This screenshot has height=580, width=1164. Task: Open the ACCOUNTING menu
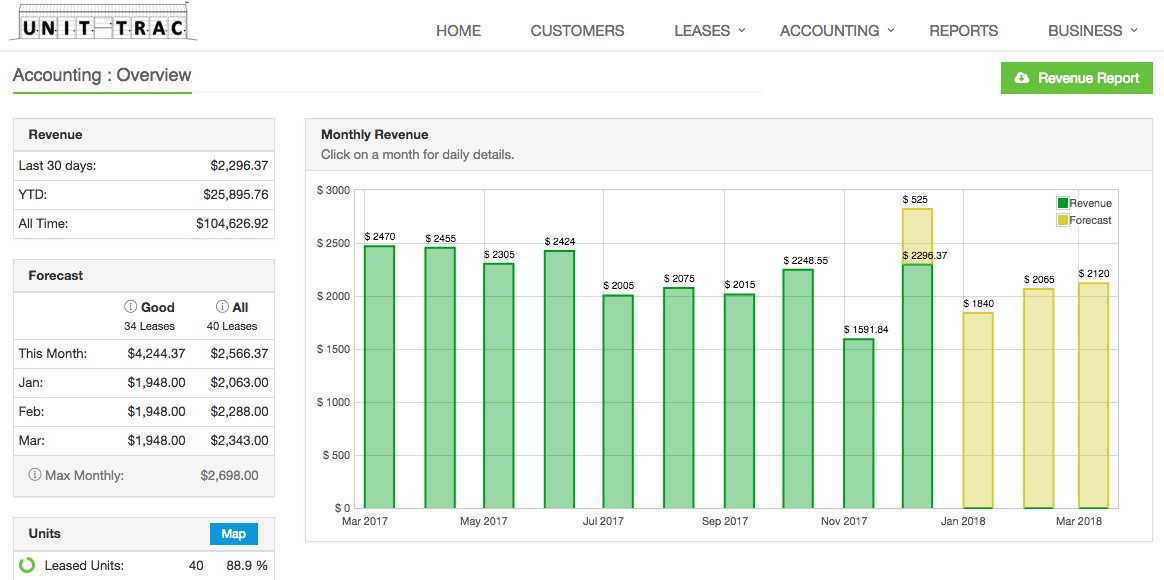[829, 31]
